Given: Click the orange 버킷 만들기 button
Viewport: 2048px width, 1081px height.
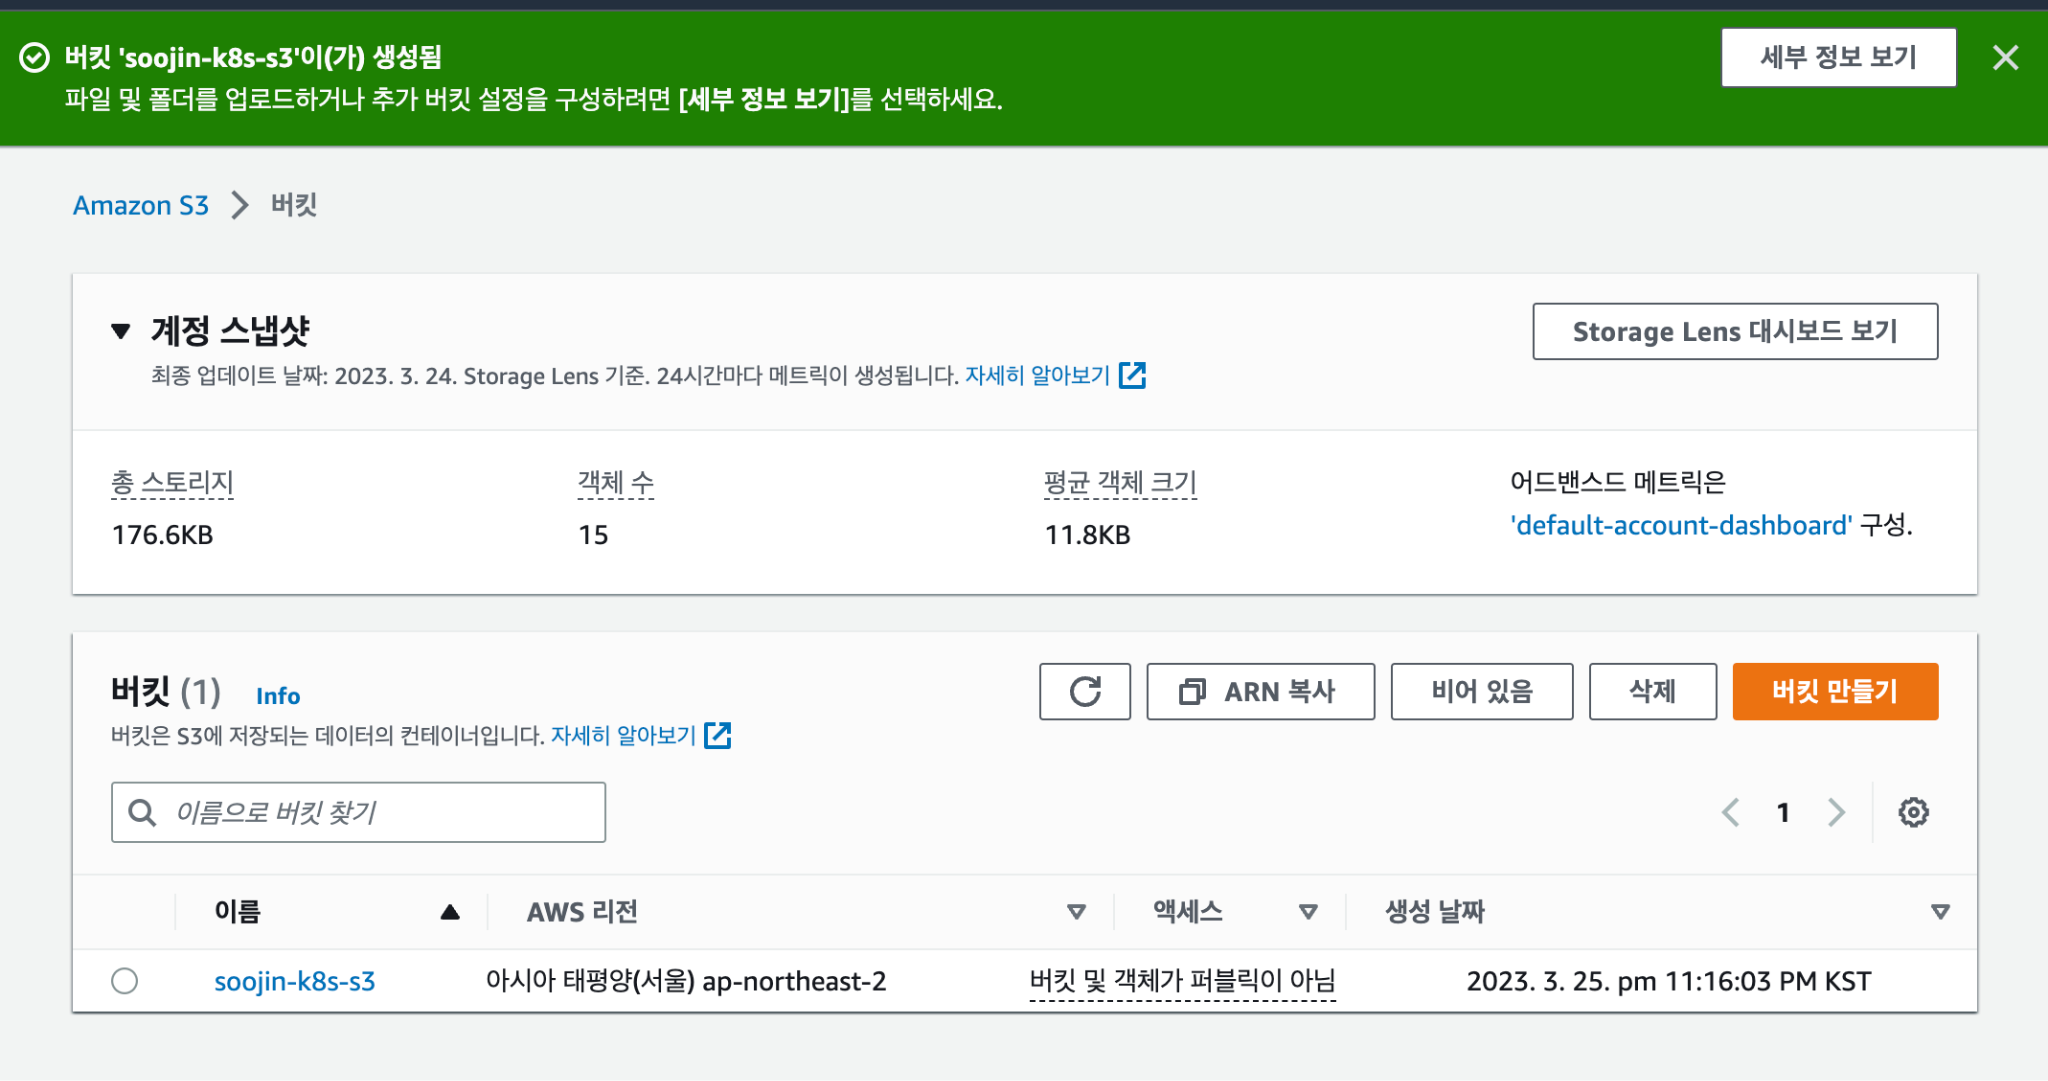Looking at the screenshot, I should 1834,691.
